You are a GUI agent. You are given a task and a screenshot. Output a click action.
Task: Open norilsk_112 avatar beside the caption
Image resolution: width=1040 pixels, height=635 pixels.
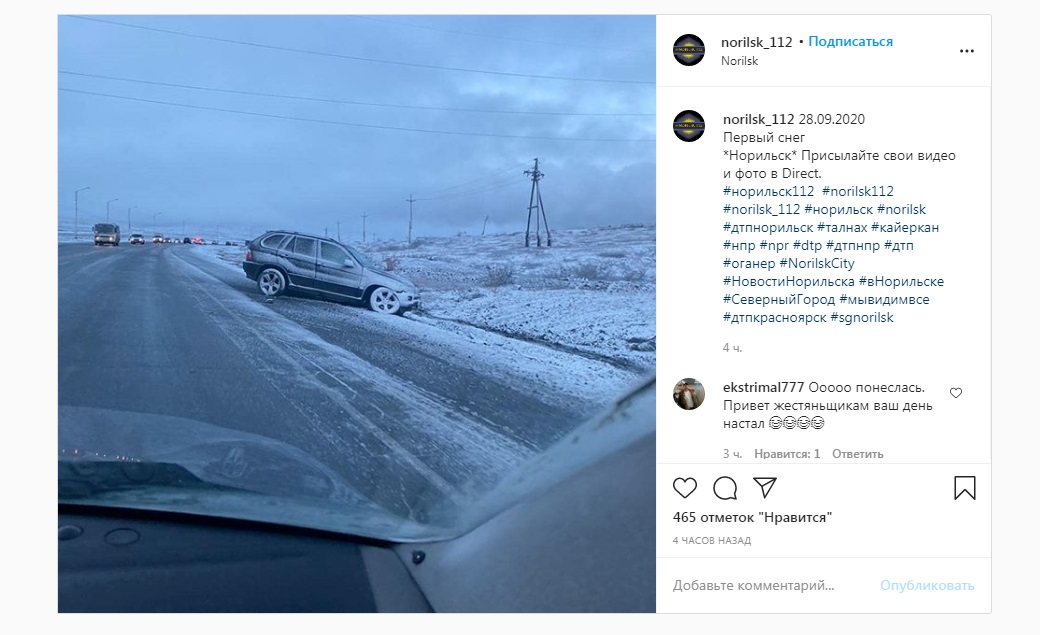click(689, 126)
